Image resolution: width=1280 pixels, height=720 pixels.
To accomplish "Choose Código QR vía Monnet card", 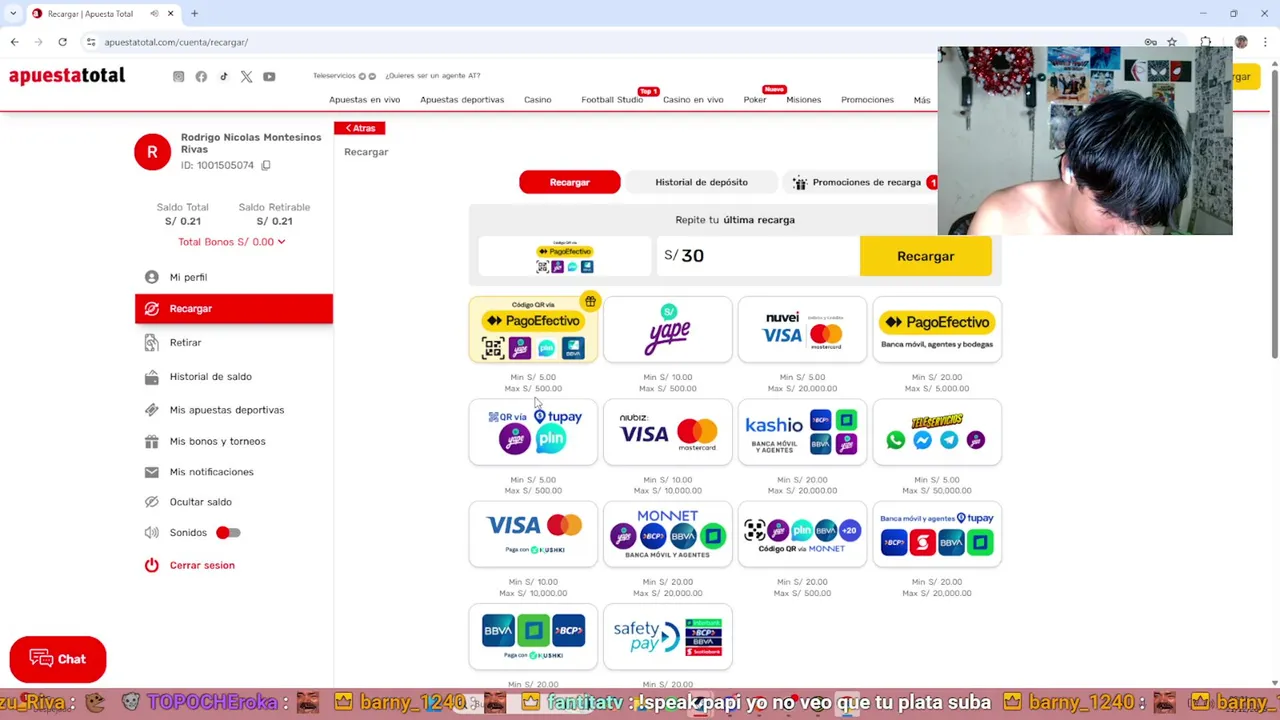I will 802,534.
